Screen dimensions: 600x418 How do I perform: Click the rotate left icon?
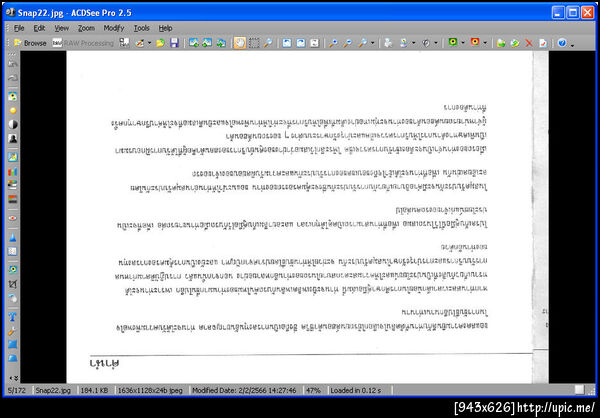(x=287, y=43)
